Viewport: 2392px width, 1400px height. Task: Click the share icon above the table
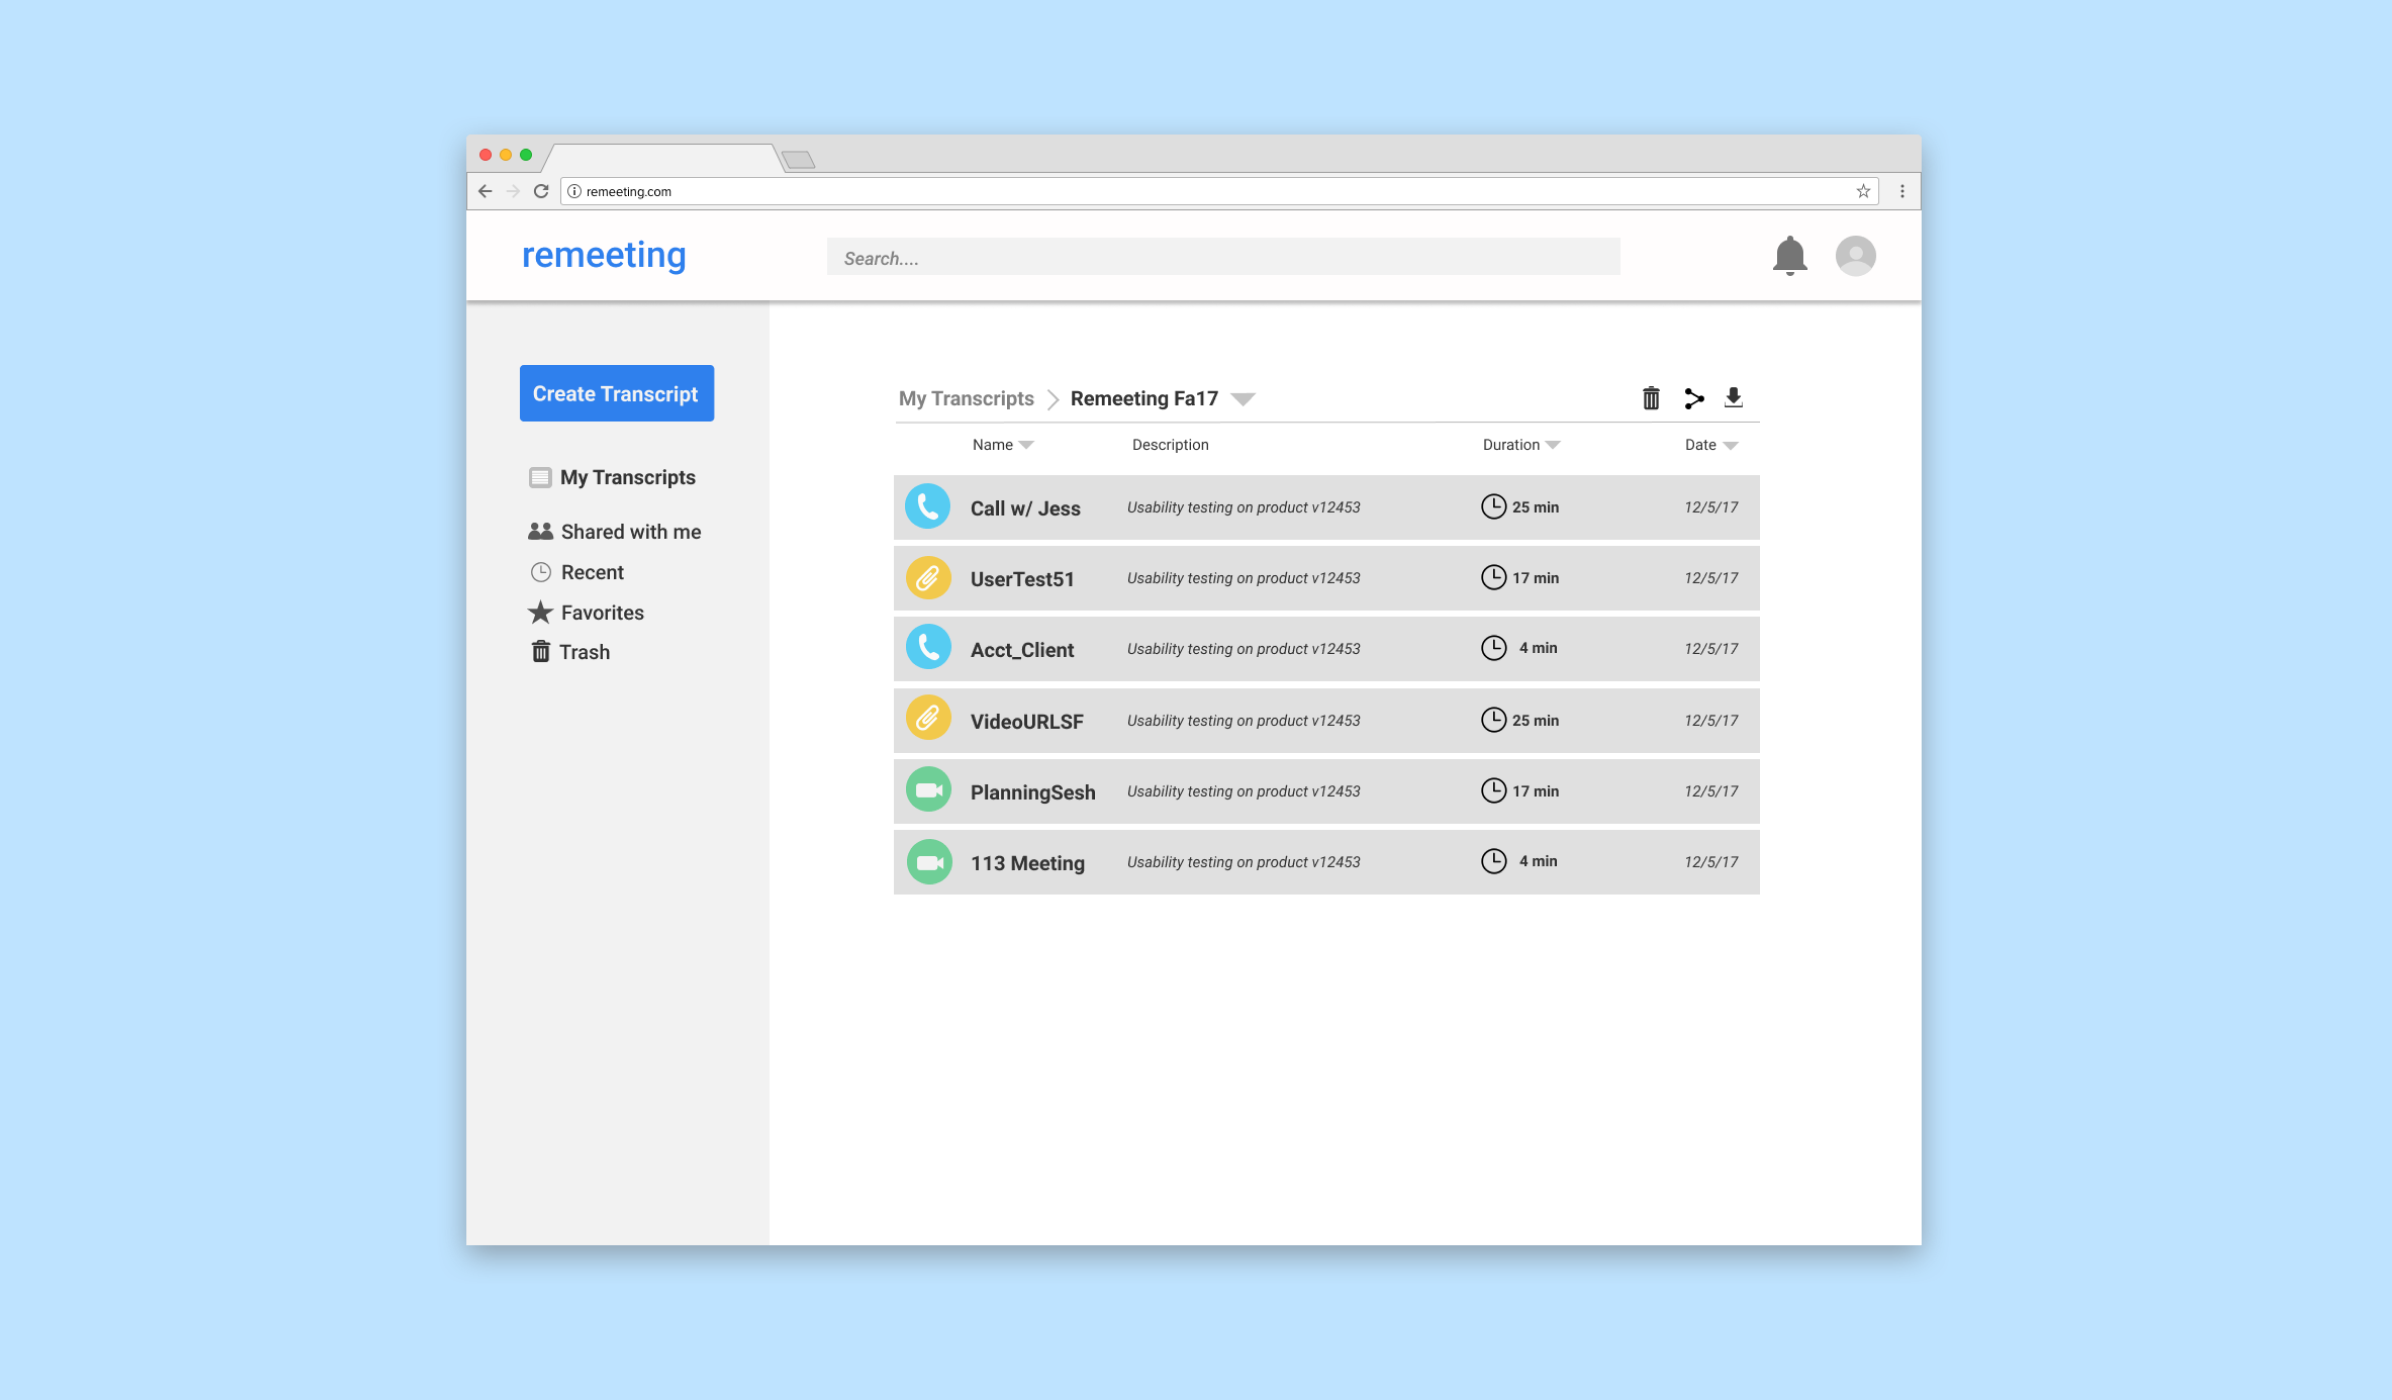(1693, 398)
